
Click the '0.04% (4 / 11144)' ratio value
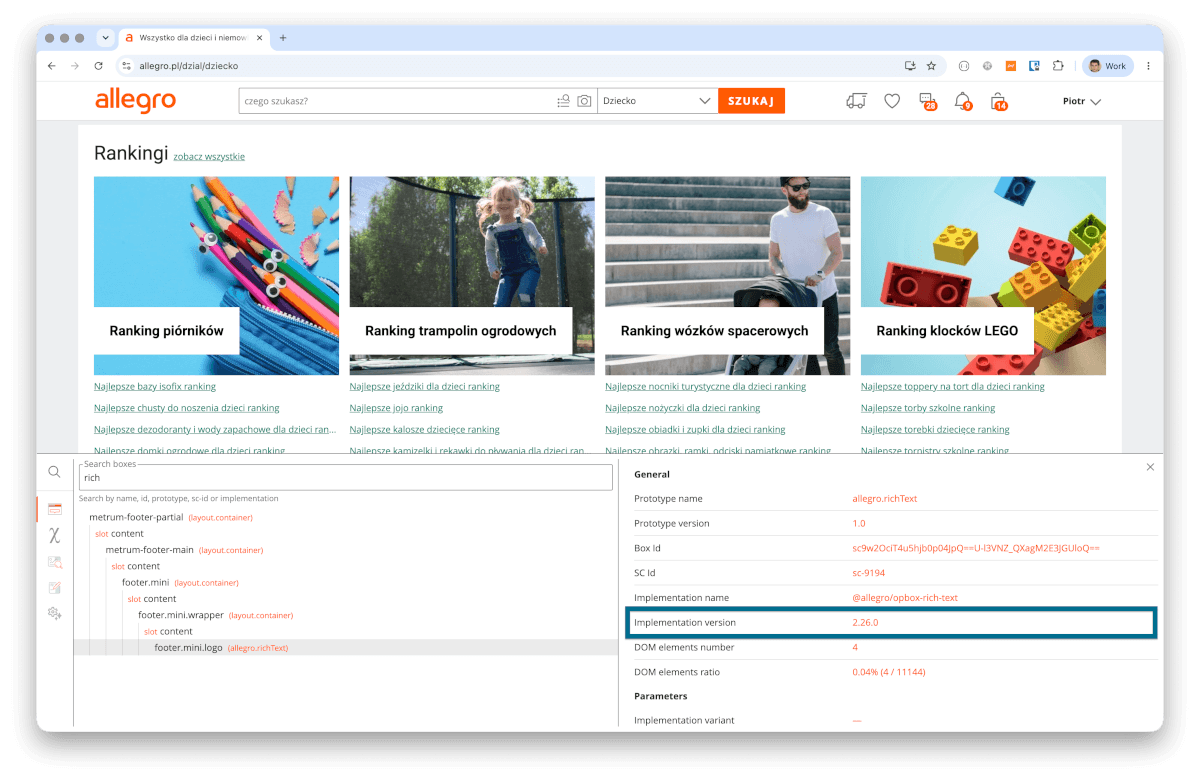889,672
